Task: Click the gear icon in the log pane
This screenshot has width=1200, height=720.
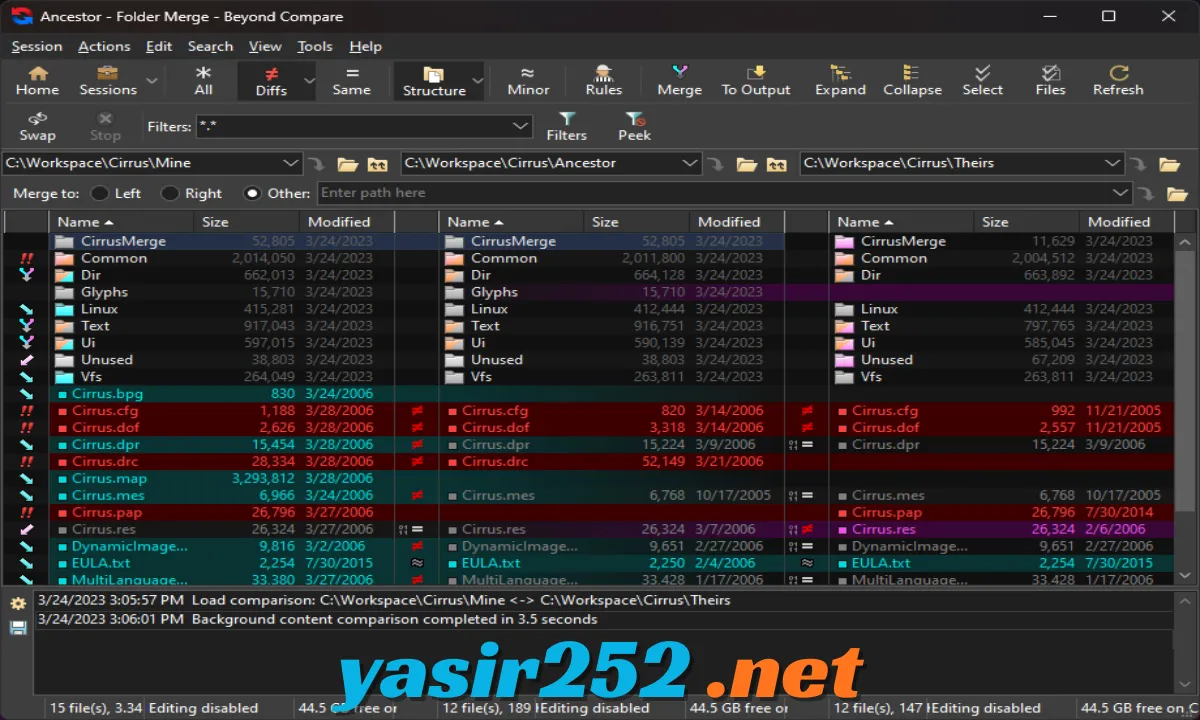Action: [x=18, y=604]
